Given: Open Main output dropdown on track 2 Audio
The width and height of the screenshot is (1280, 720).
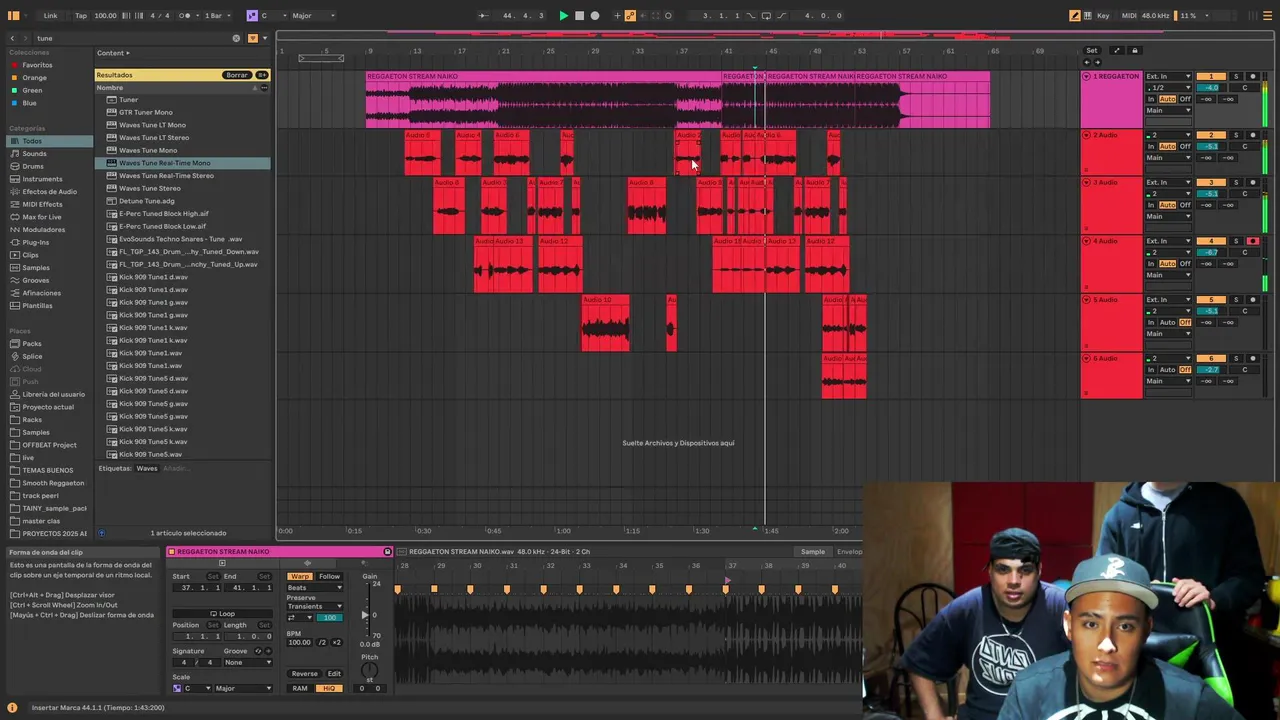Looking at the screenshot, I should (1168, 157).
